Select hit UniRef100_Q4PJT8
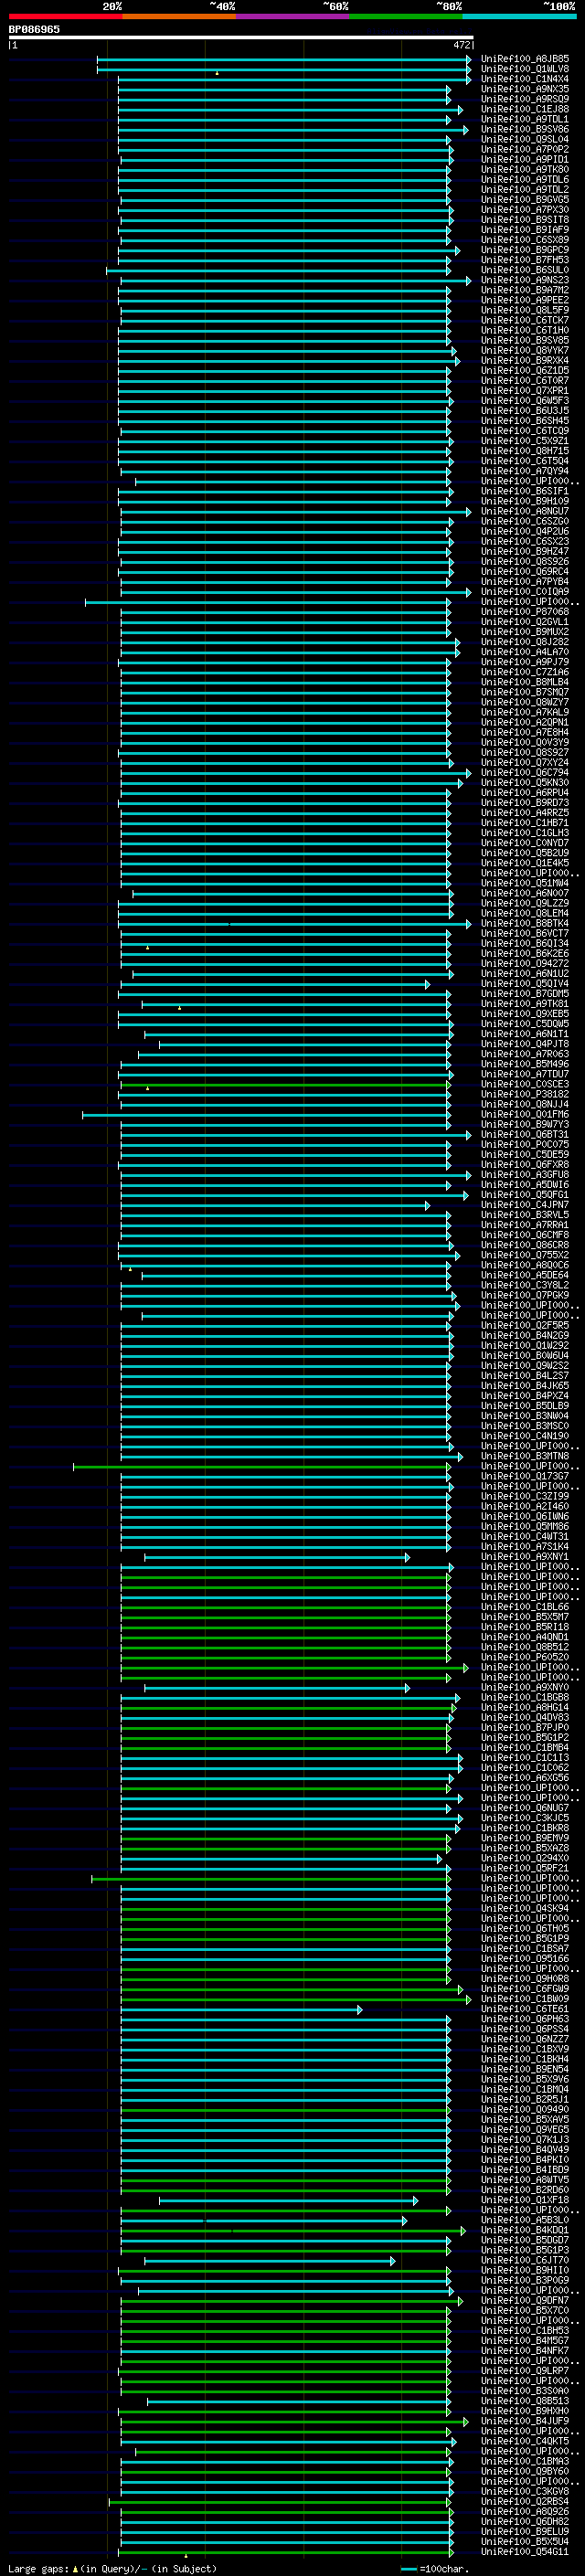The width and height of the screenshot is (585, 2576). point(525,1044)
